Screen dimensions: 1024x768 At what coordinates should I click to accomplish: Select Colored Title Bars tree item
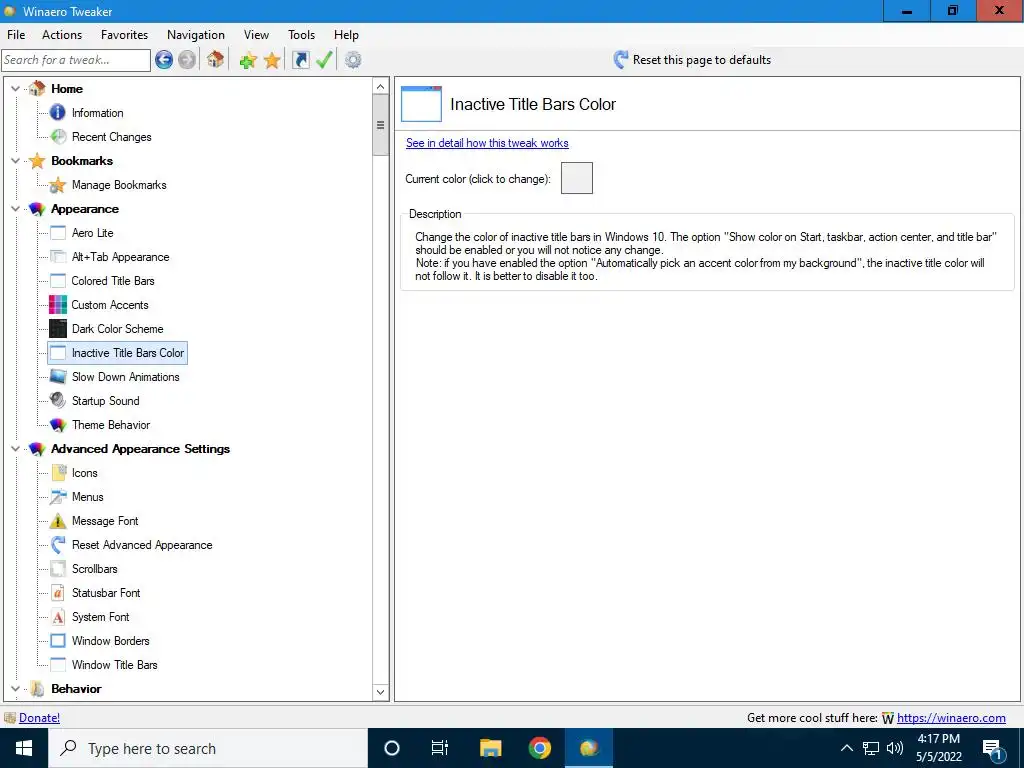point(113,281)
